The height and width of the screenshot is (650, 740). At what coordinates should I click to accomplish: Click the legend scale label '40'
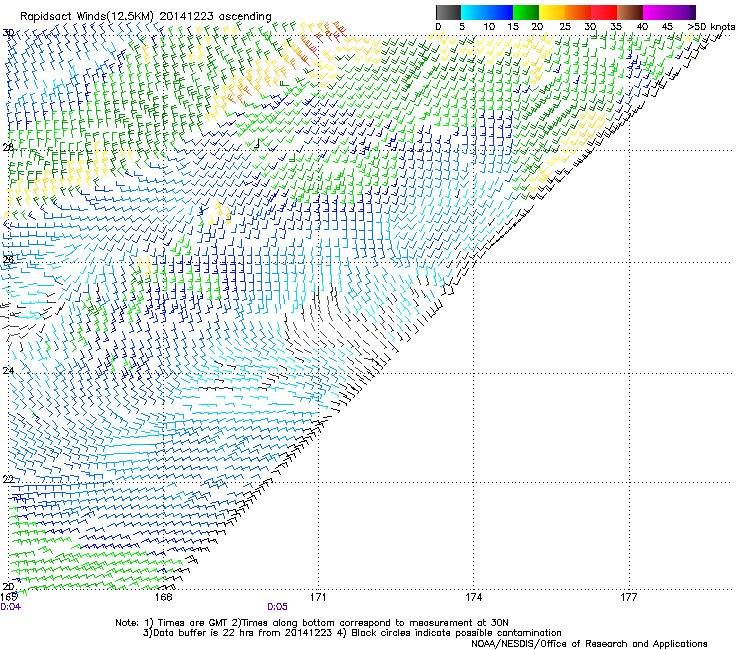[642, 26]
